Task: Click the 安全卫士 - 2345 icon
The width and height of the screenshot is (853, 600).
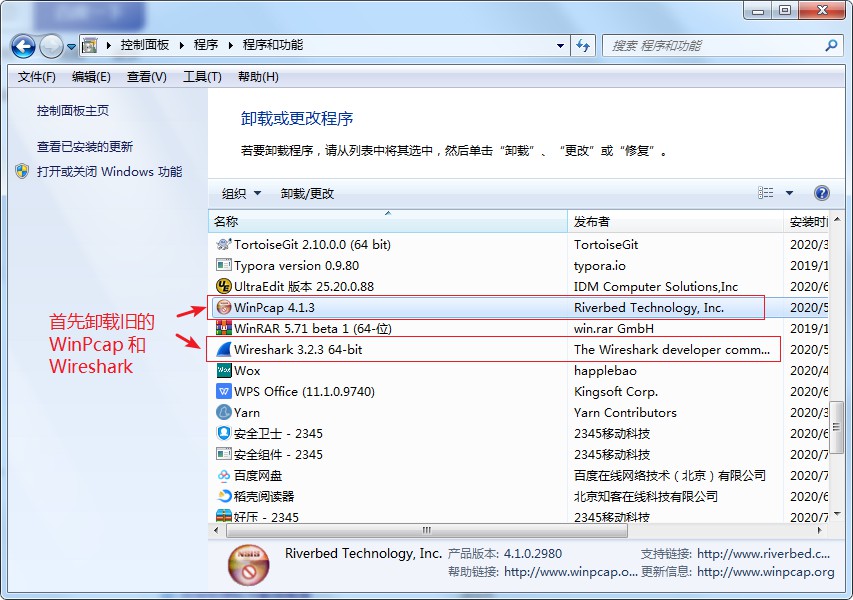Action: [x=224, y=433]
